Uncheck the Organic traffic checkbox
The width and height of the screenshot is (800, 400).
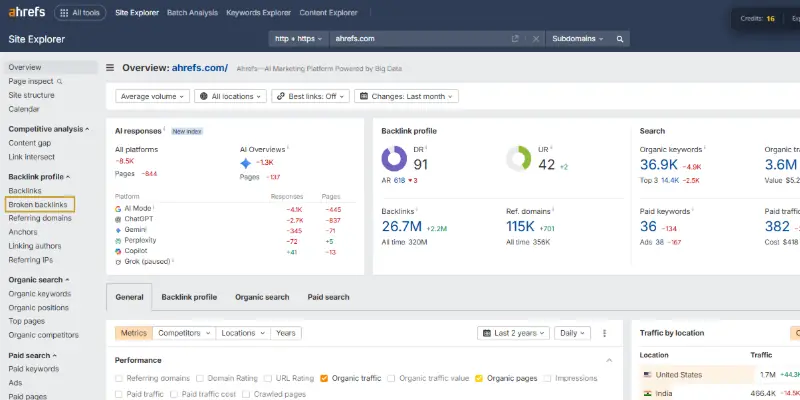(x=324, y=379)
